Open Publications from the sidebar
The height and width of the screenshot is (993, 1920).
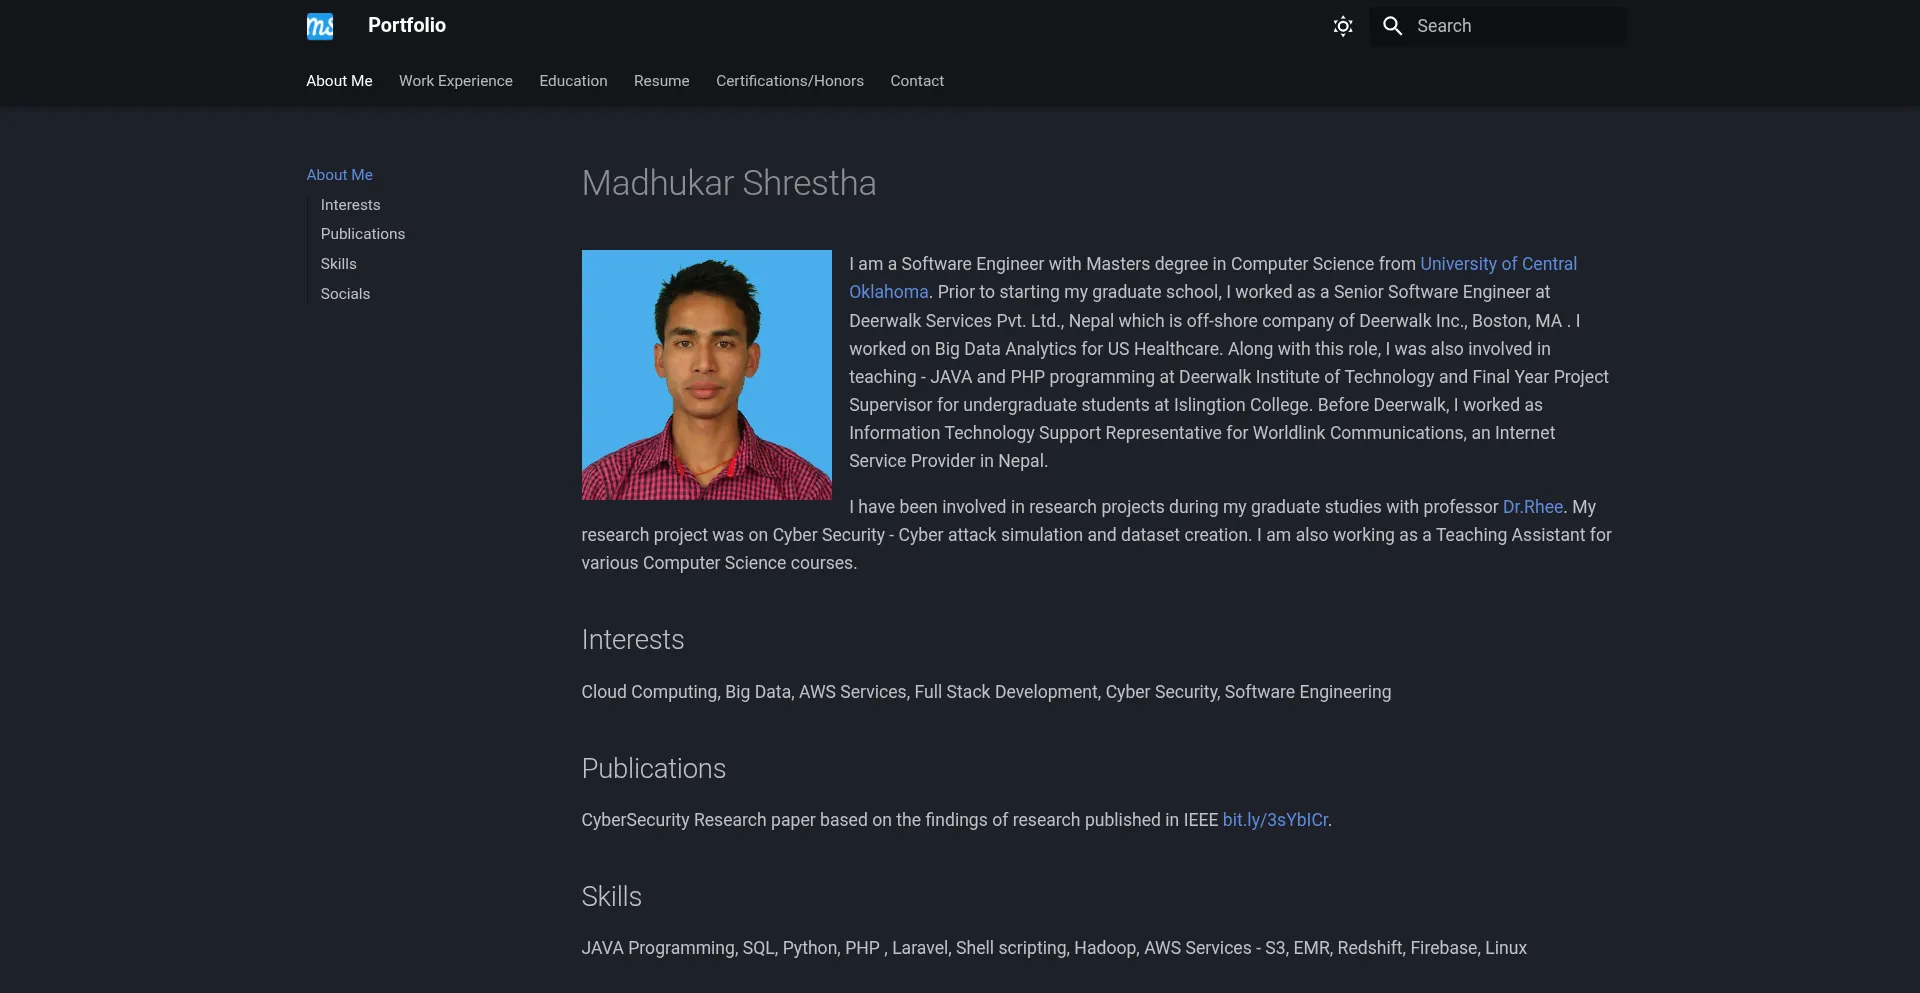[362, 234]
